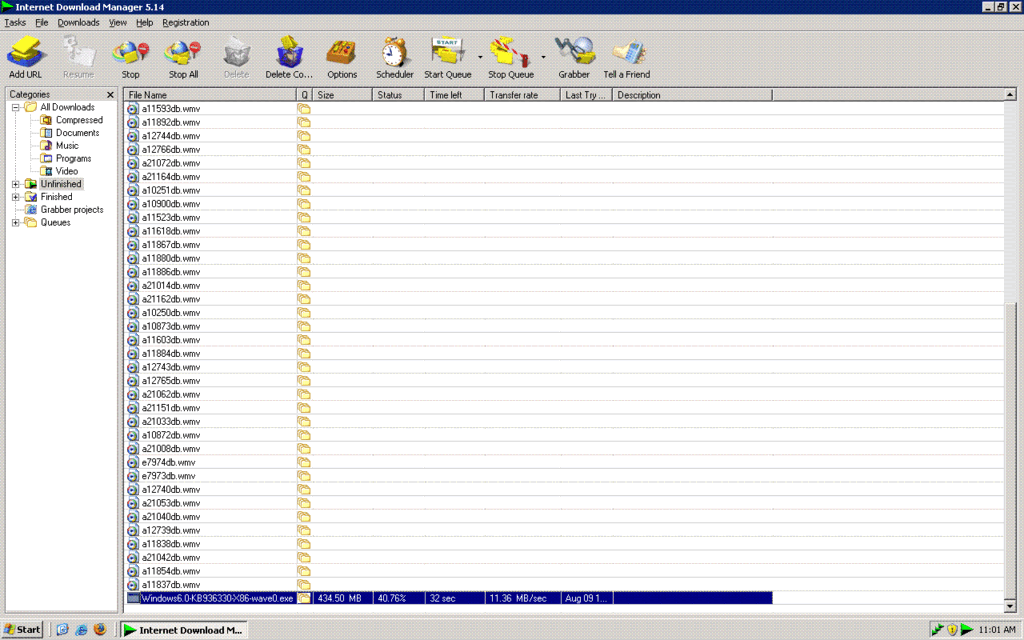Click the Delete Completed toolbar icon
This screenshot has width=1024, height=640.
[289, 52]
